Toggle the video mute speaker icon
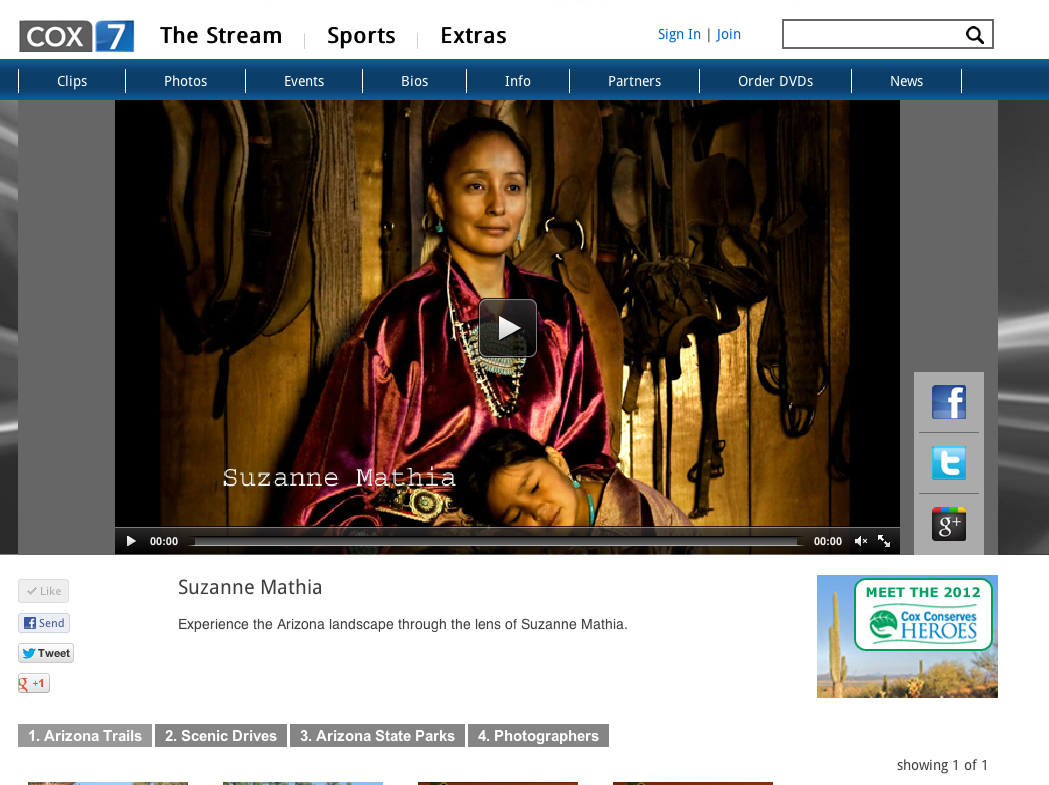Viewport: 1049px width, 785px height. coord(860,541)
